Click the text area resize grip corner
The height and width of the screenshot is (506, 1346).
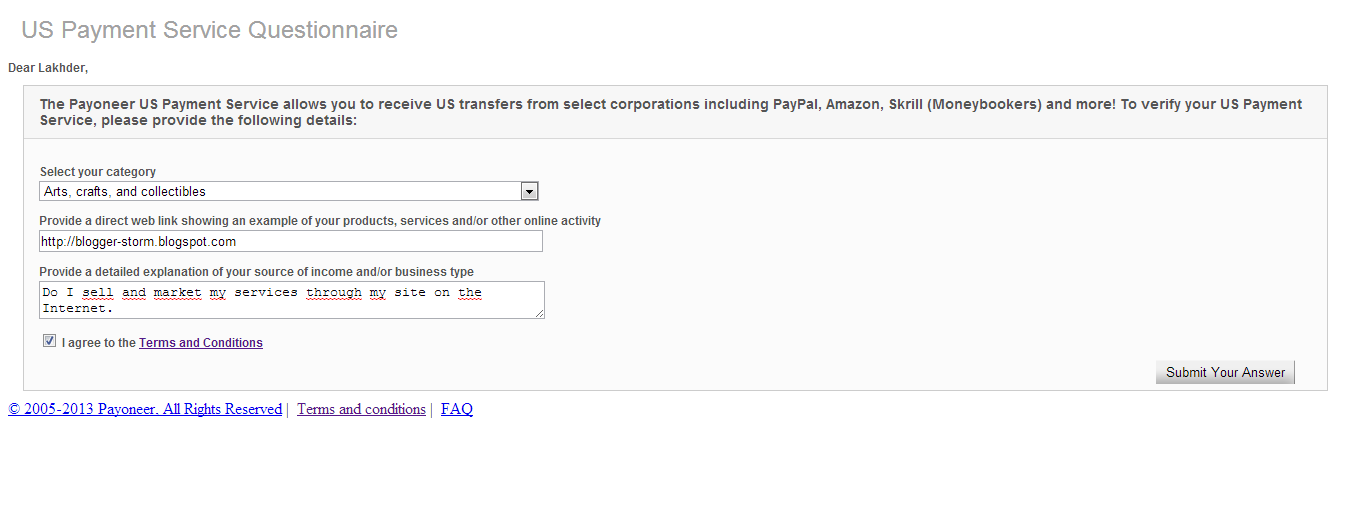539,313
